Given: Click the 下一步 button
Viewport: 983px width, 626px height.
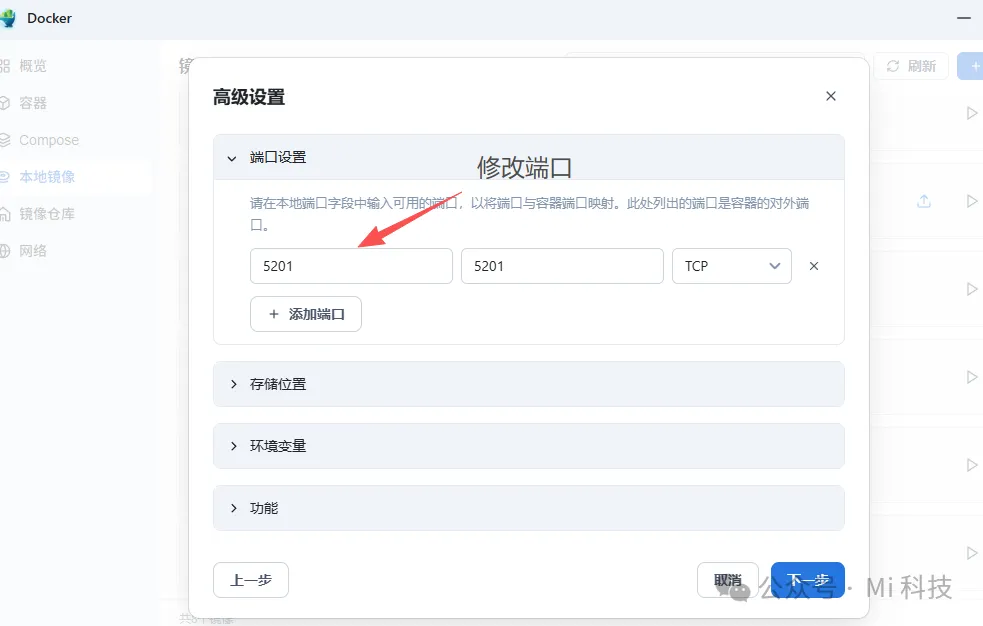Looking at the screenshot, I should click(x=807, y=580).
